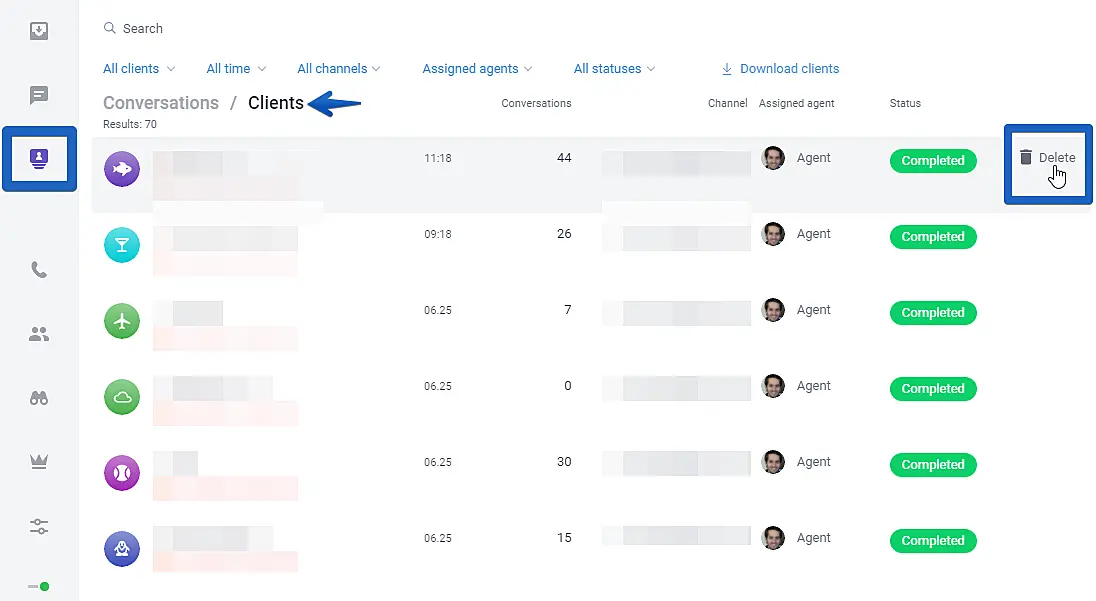Open the sliders settings sidebar icon
The image size is (1096, 601).
[39, 526]
